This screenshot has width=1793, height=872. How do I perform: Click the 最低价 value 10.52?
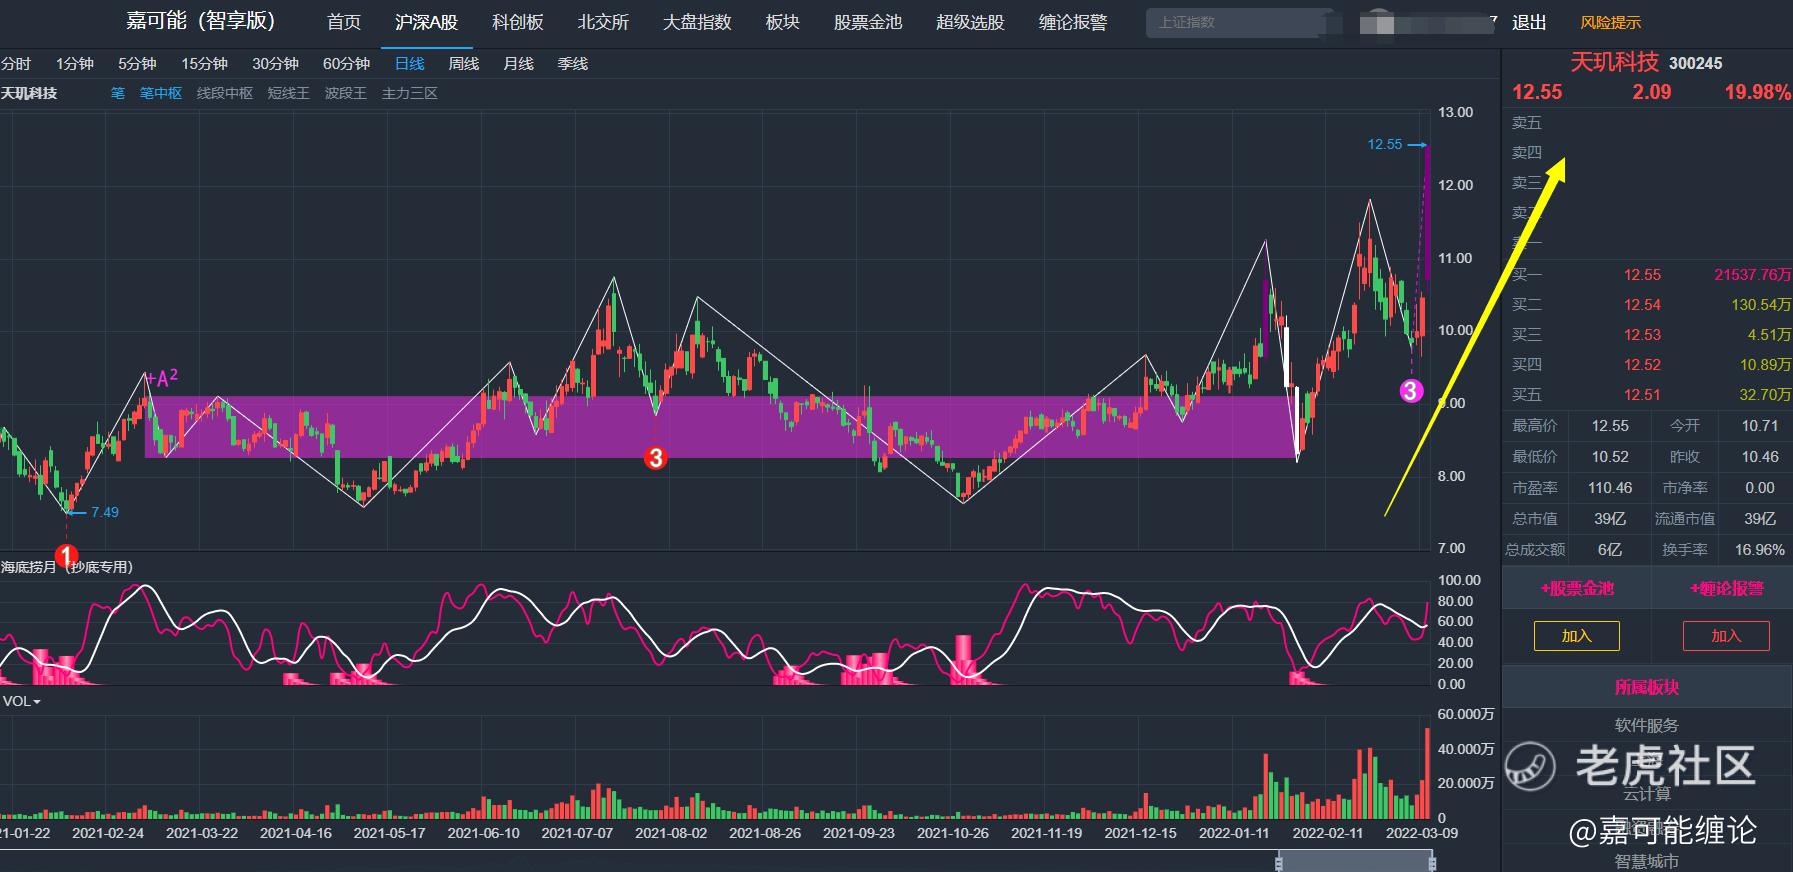(x=1610, y=457)
